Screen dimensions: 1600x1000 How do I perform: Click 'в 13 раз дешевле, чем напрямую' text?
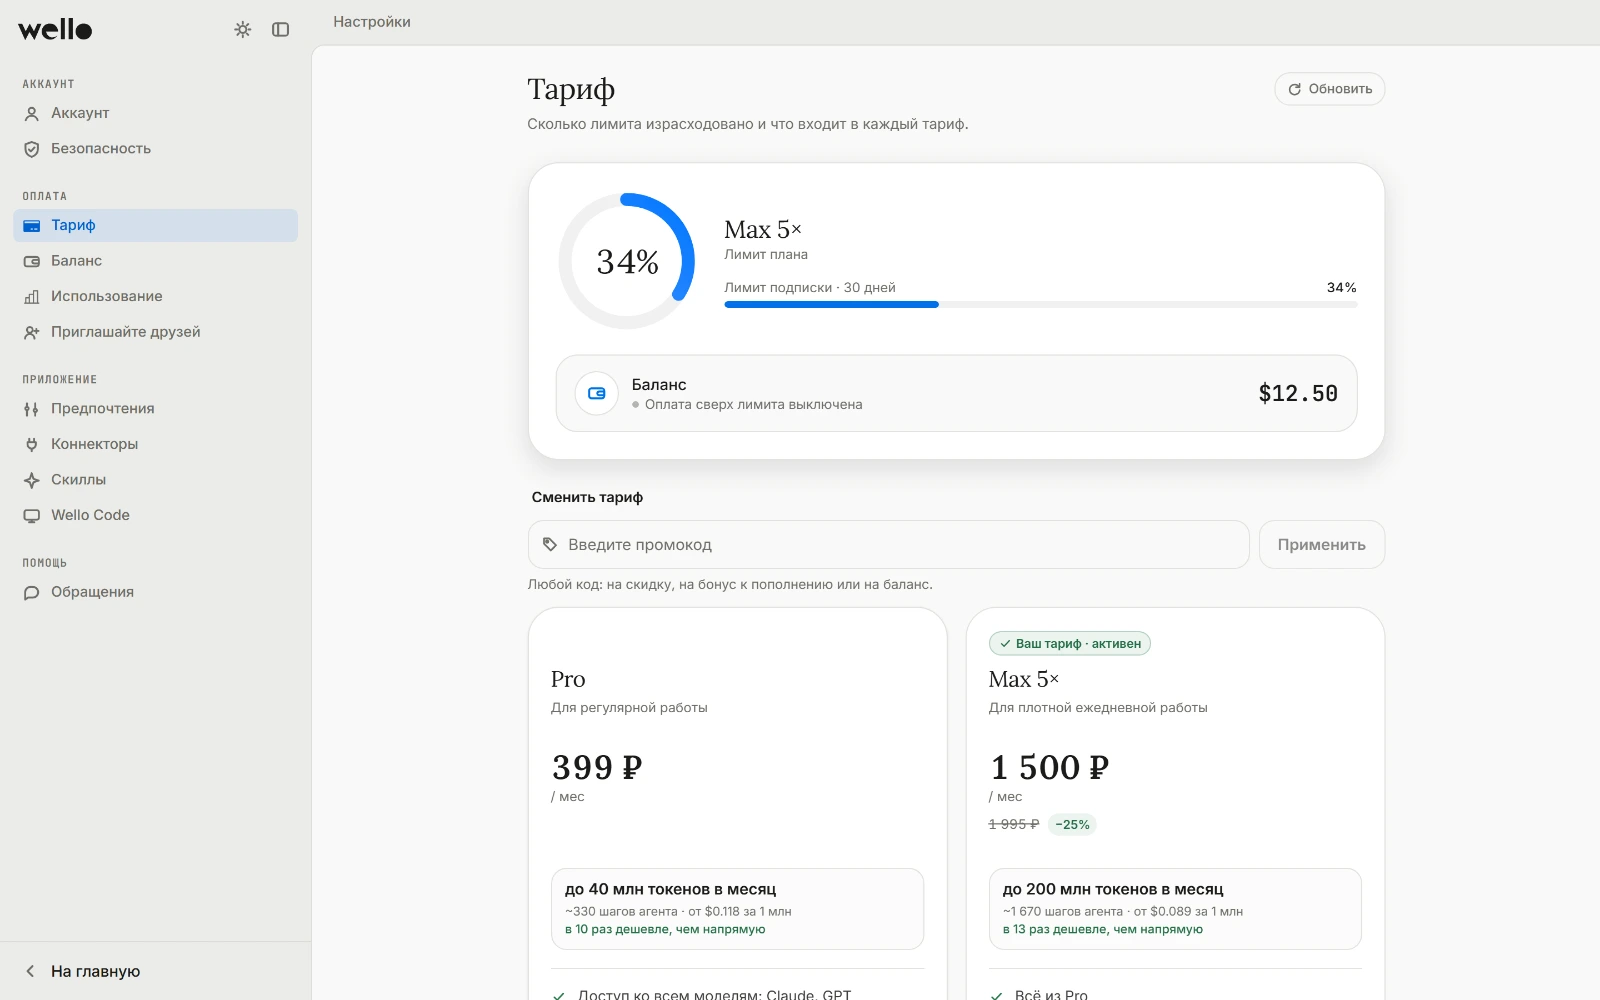[x=1103, y=930]
